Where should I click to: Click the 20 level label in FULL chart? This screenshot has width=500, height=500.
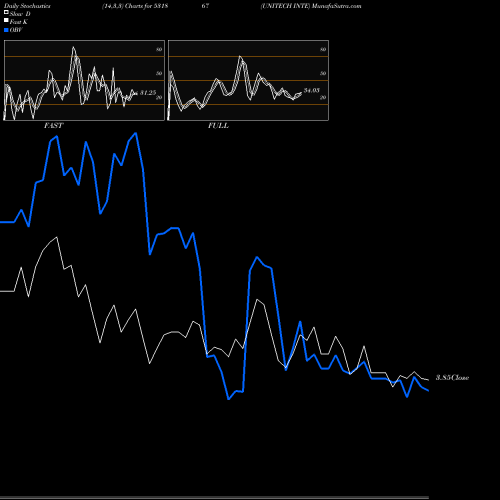coord(323,97)
